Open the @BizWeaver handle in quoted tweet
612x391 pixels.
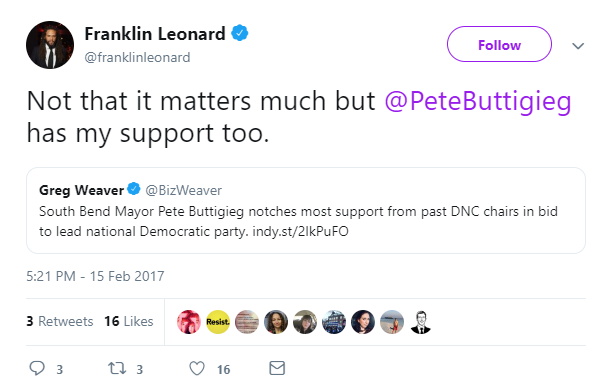(x=183, y=190)
